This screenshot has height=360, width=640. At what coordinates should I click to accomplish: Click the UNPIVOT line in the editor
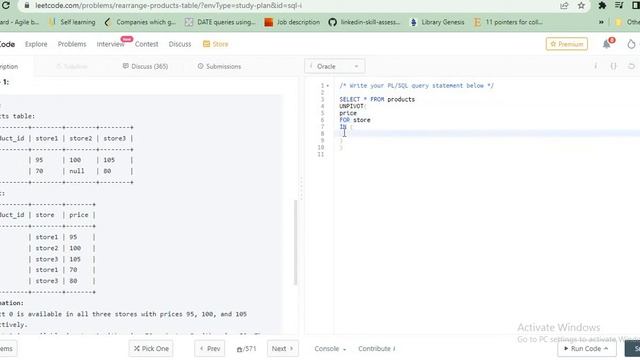353,106
